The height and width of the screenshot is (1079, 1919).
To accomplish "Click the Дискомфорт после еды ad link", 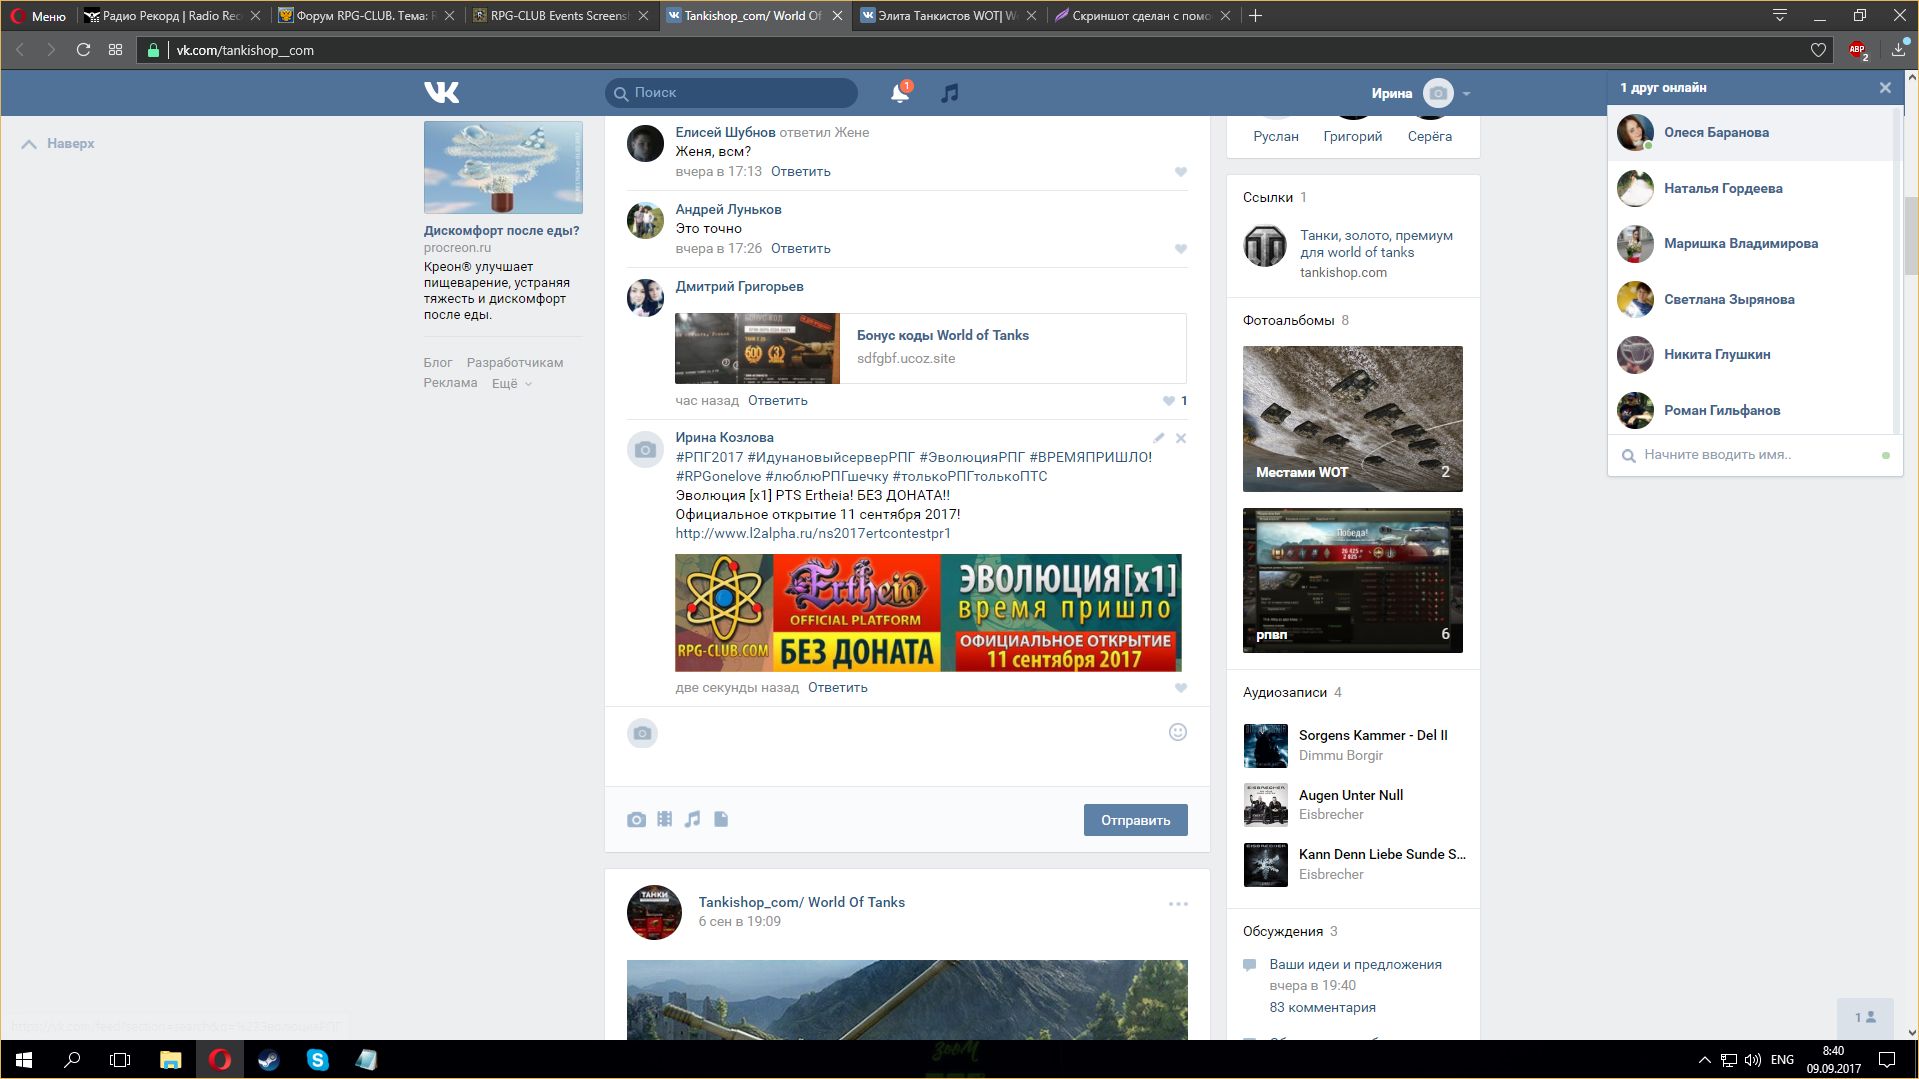I will click(x=501, y=231).
